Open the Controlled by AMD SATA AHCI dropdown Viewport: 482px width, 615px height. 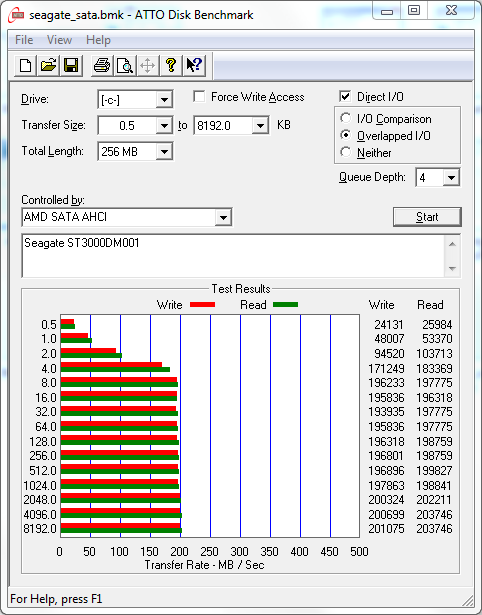coord(223,217)
